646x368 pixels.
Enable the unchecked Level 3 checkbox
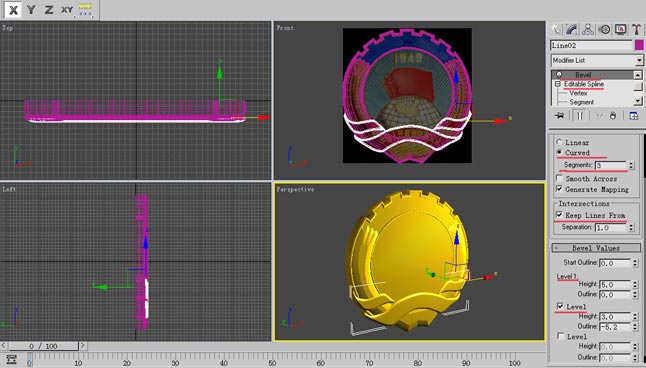(x=560, y=336)
